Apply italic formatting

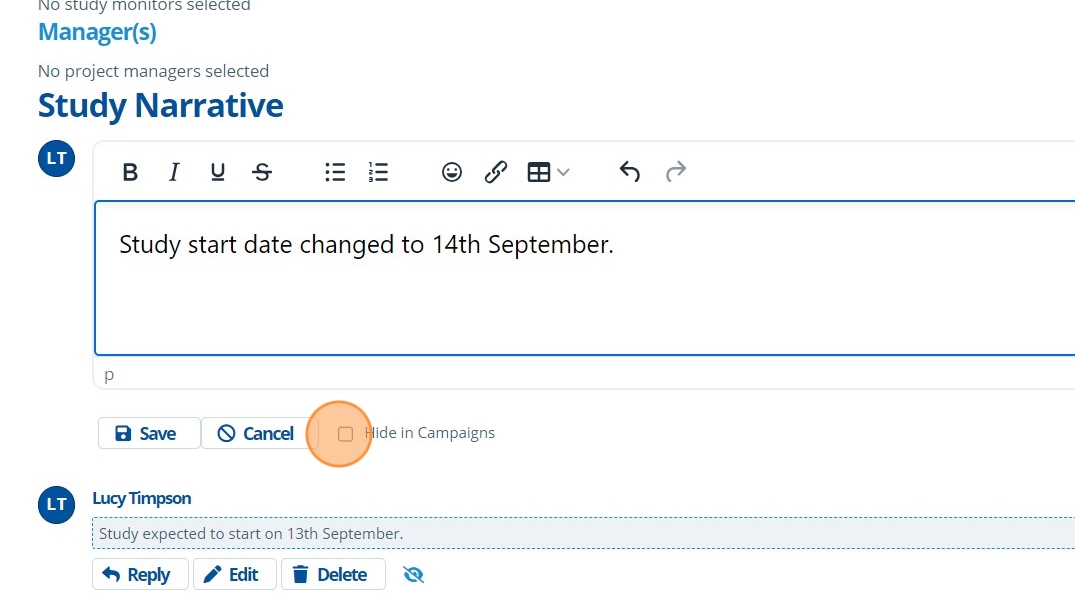[174, 172]
